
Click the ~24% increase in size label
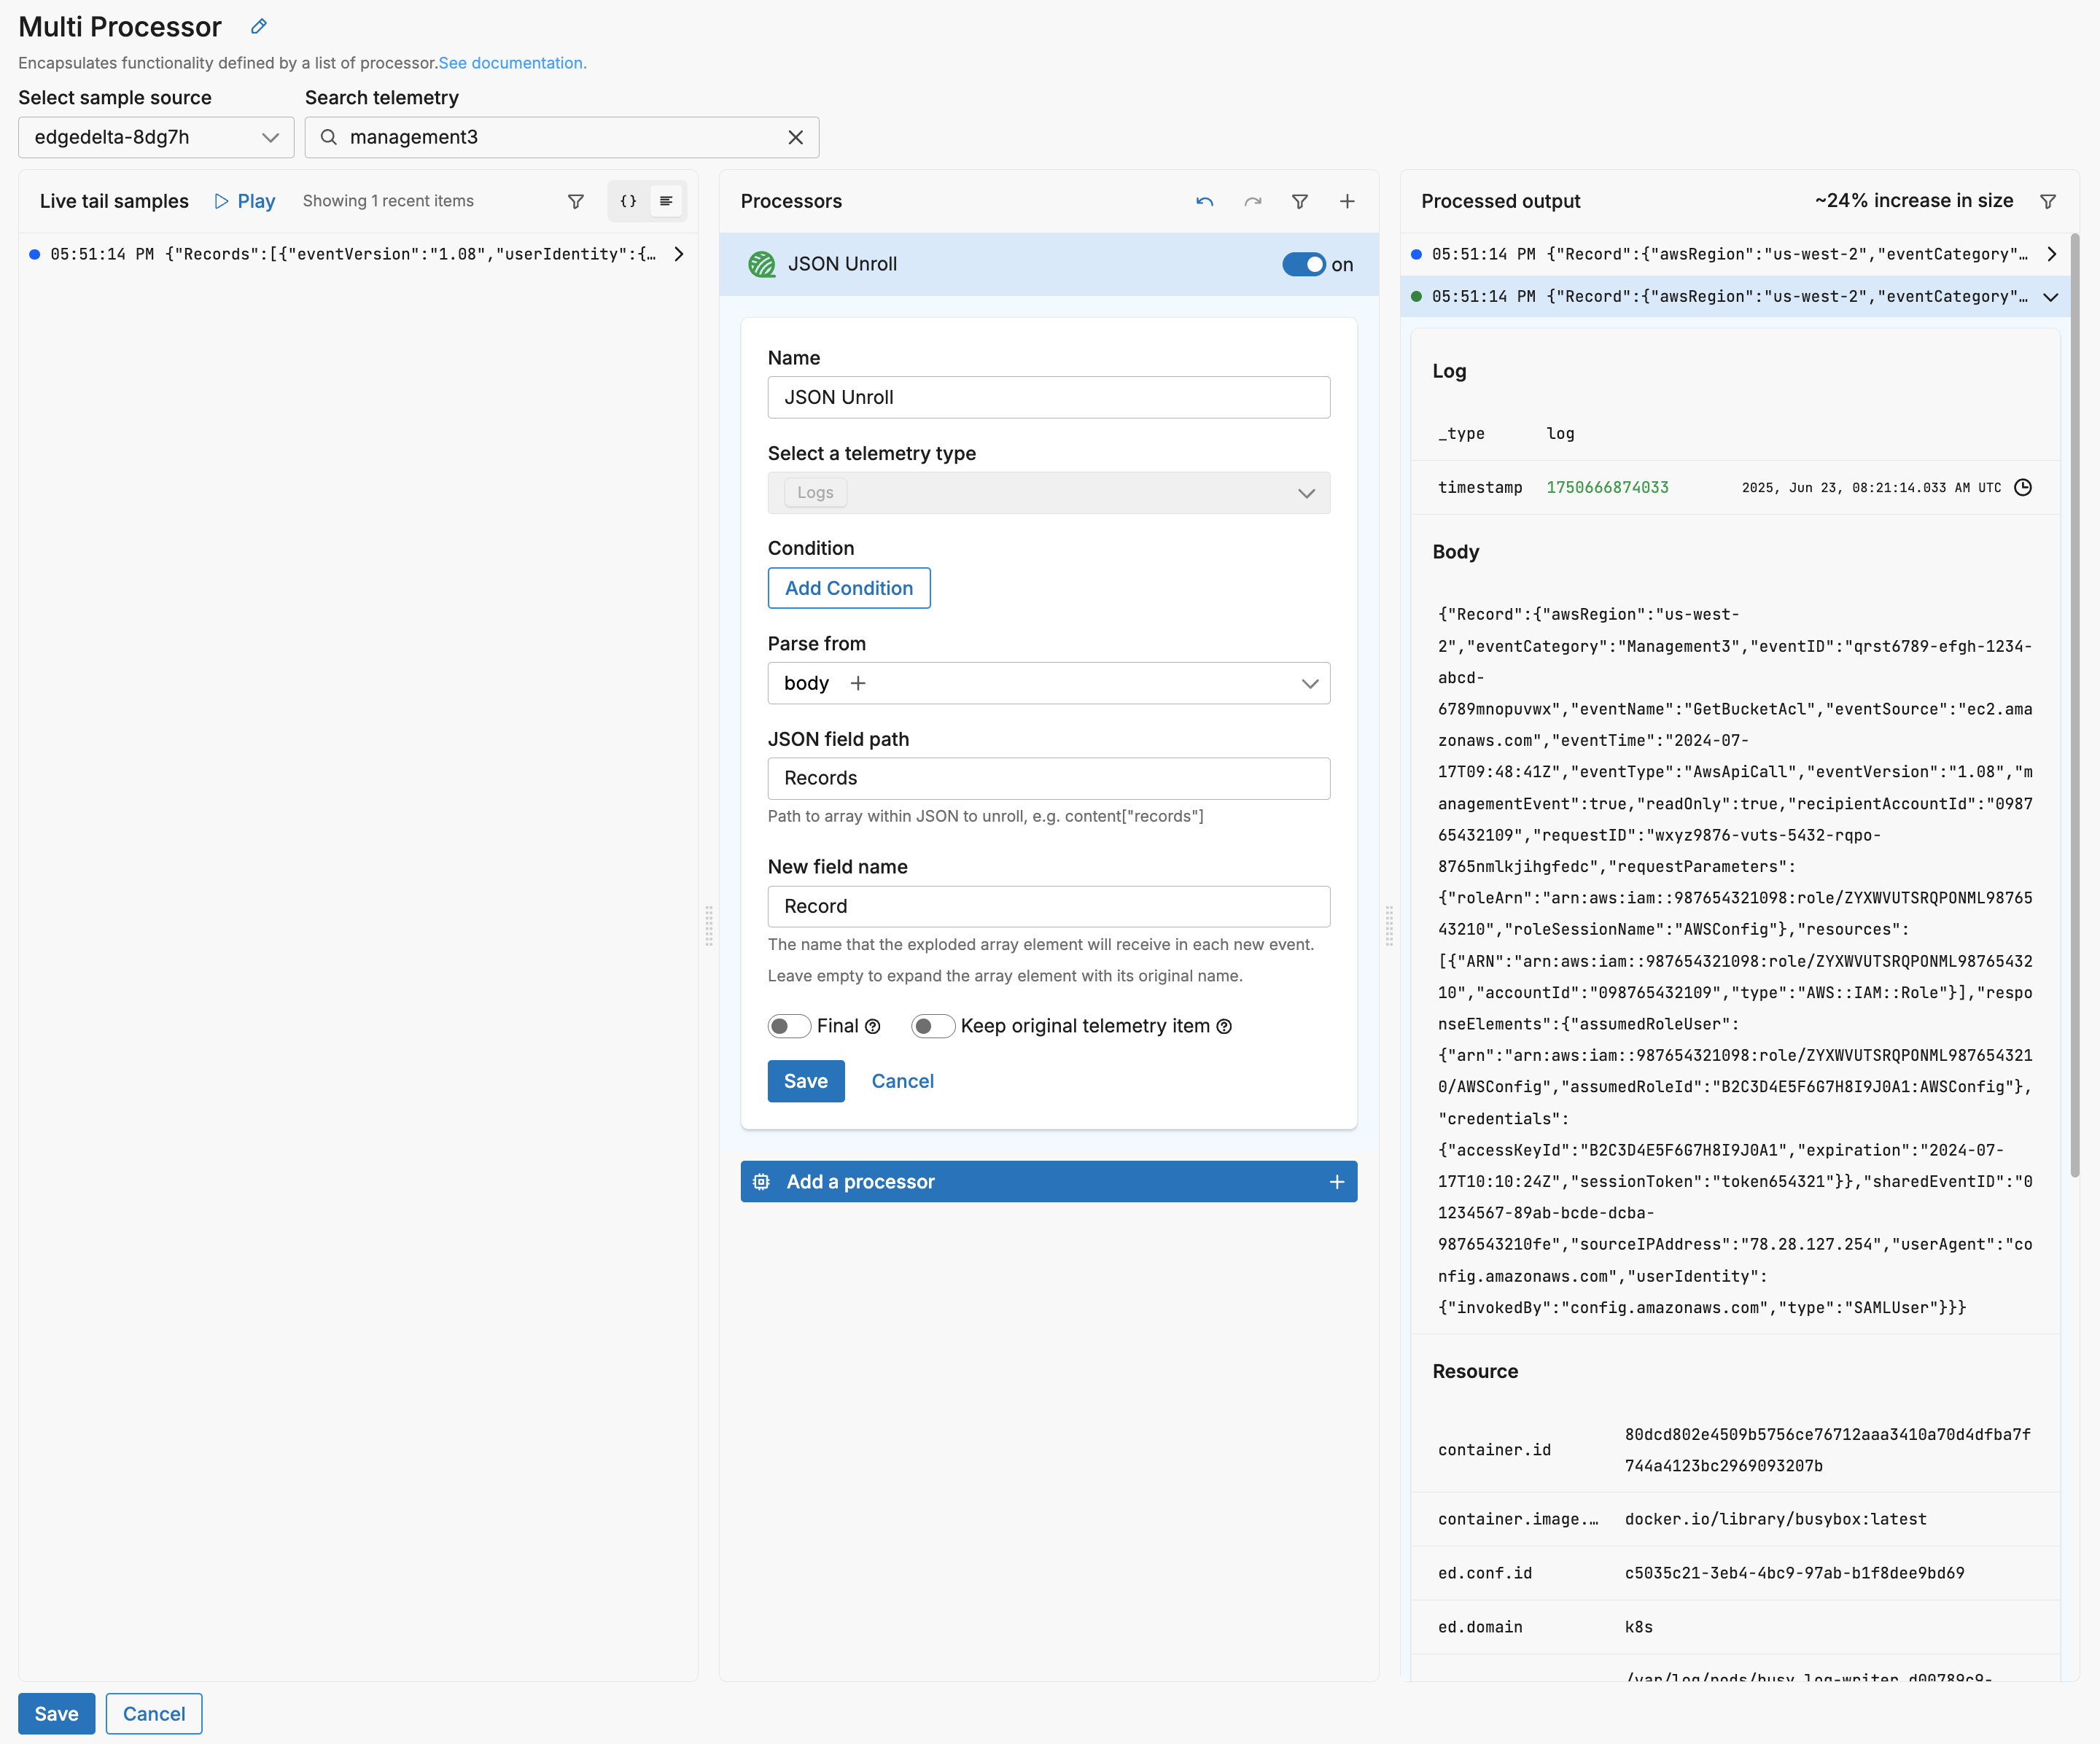click(1914, 201)
